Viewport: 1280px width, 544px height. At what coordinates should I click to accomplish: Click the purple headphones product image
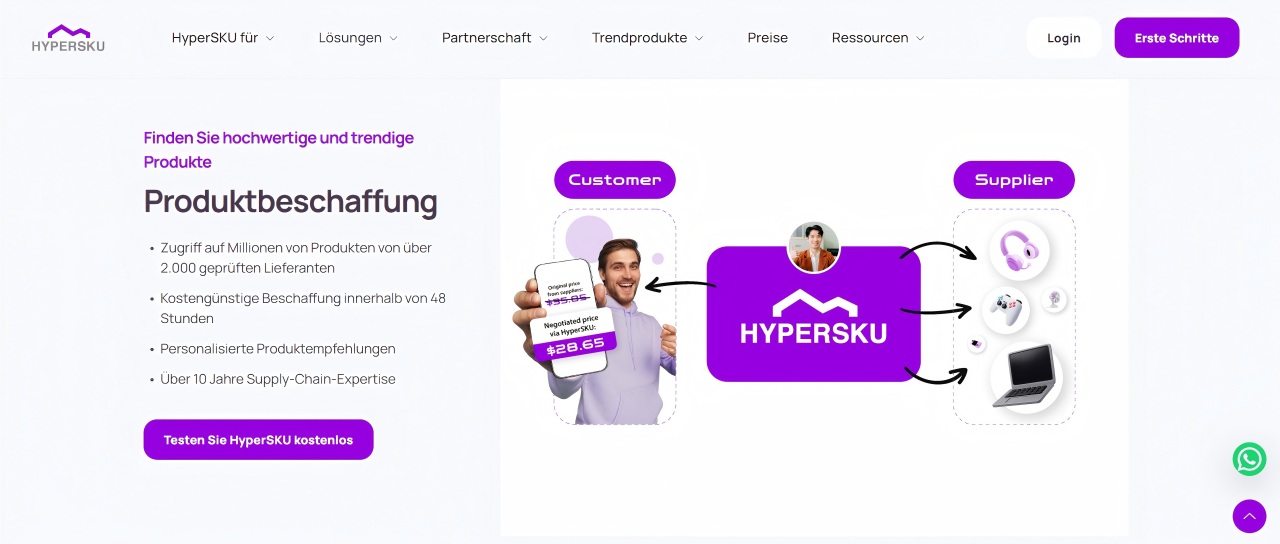pyautogui.click(x=1019, y=250)
